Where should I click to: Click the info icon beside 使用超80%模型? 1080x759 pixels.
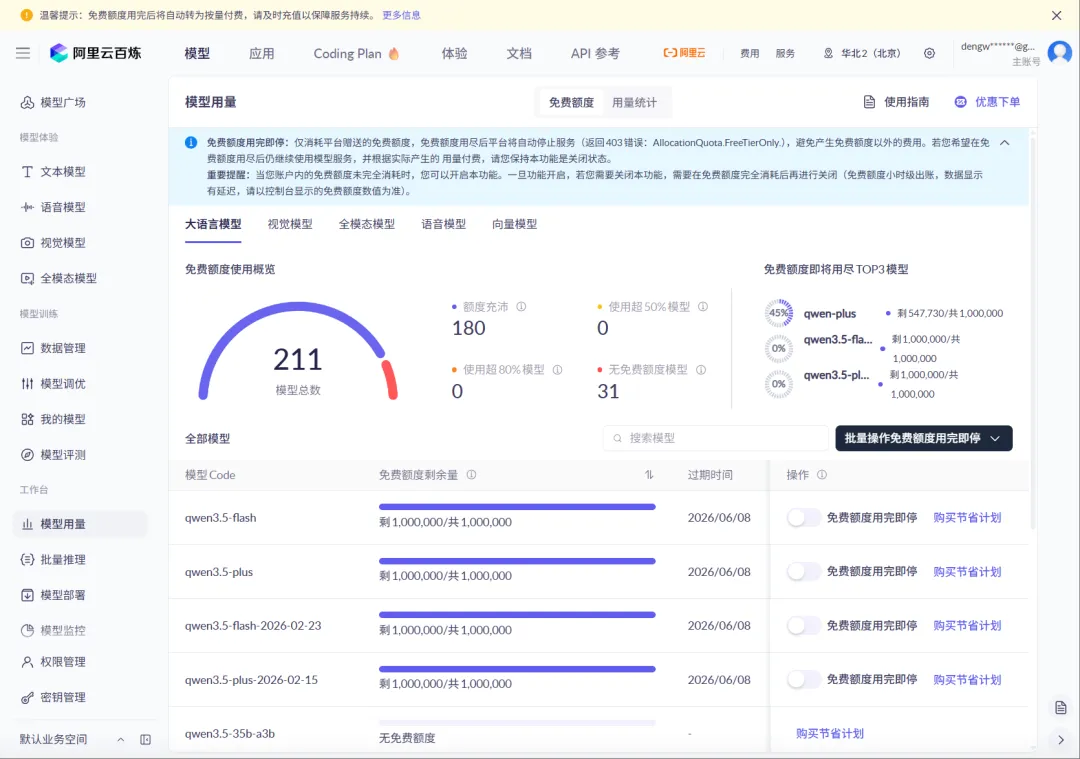click(557, 370)
